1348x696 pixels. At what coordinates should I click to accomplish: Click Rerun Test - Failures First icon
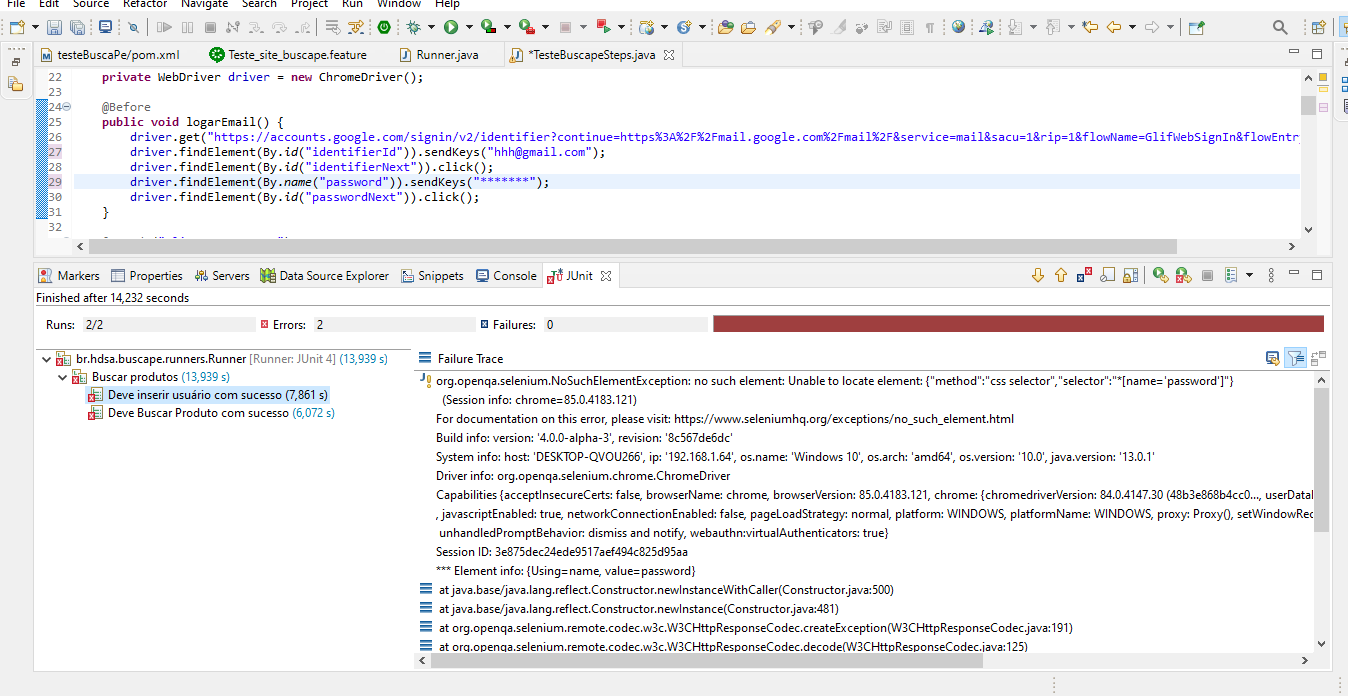pyautogui.click(x=1183, y=275)
